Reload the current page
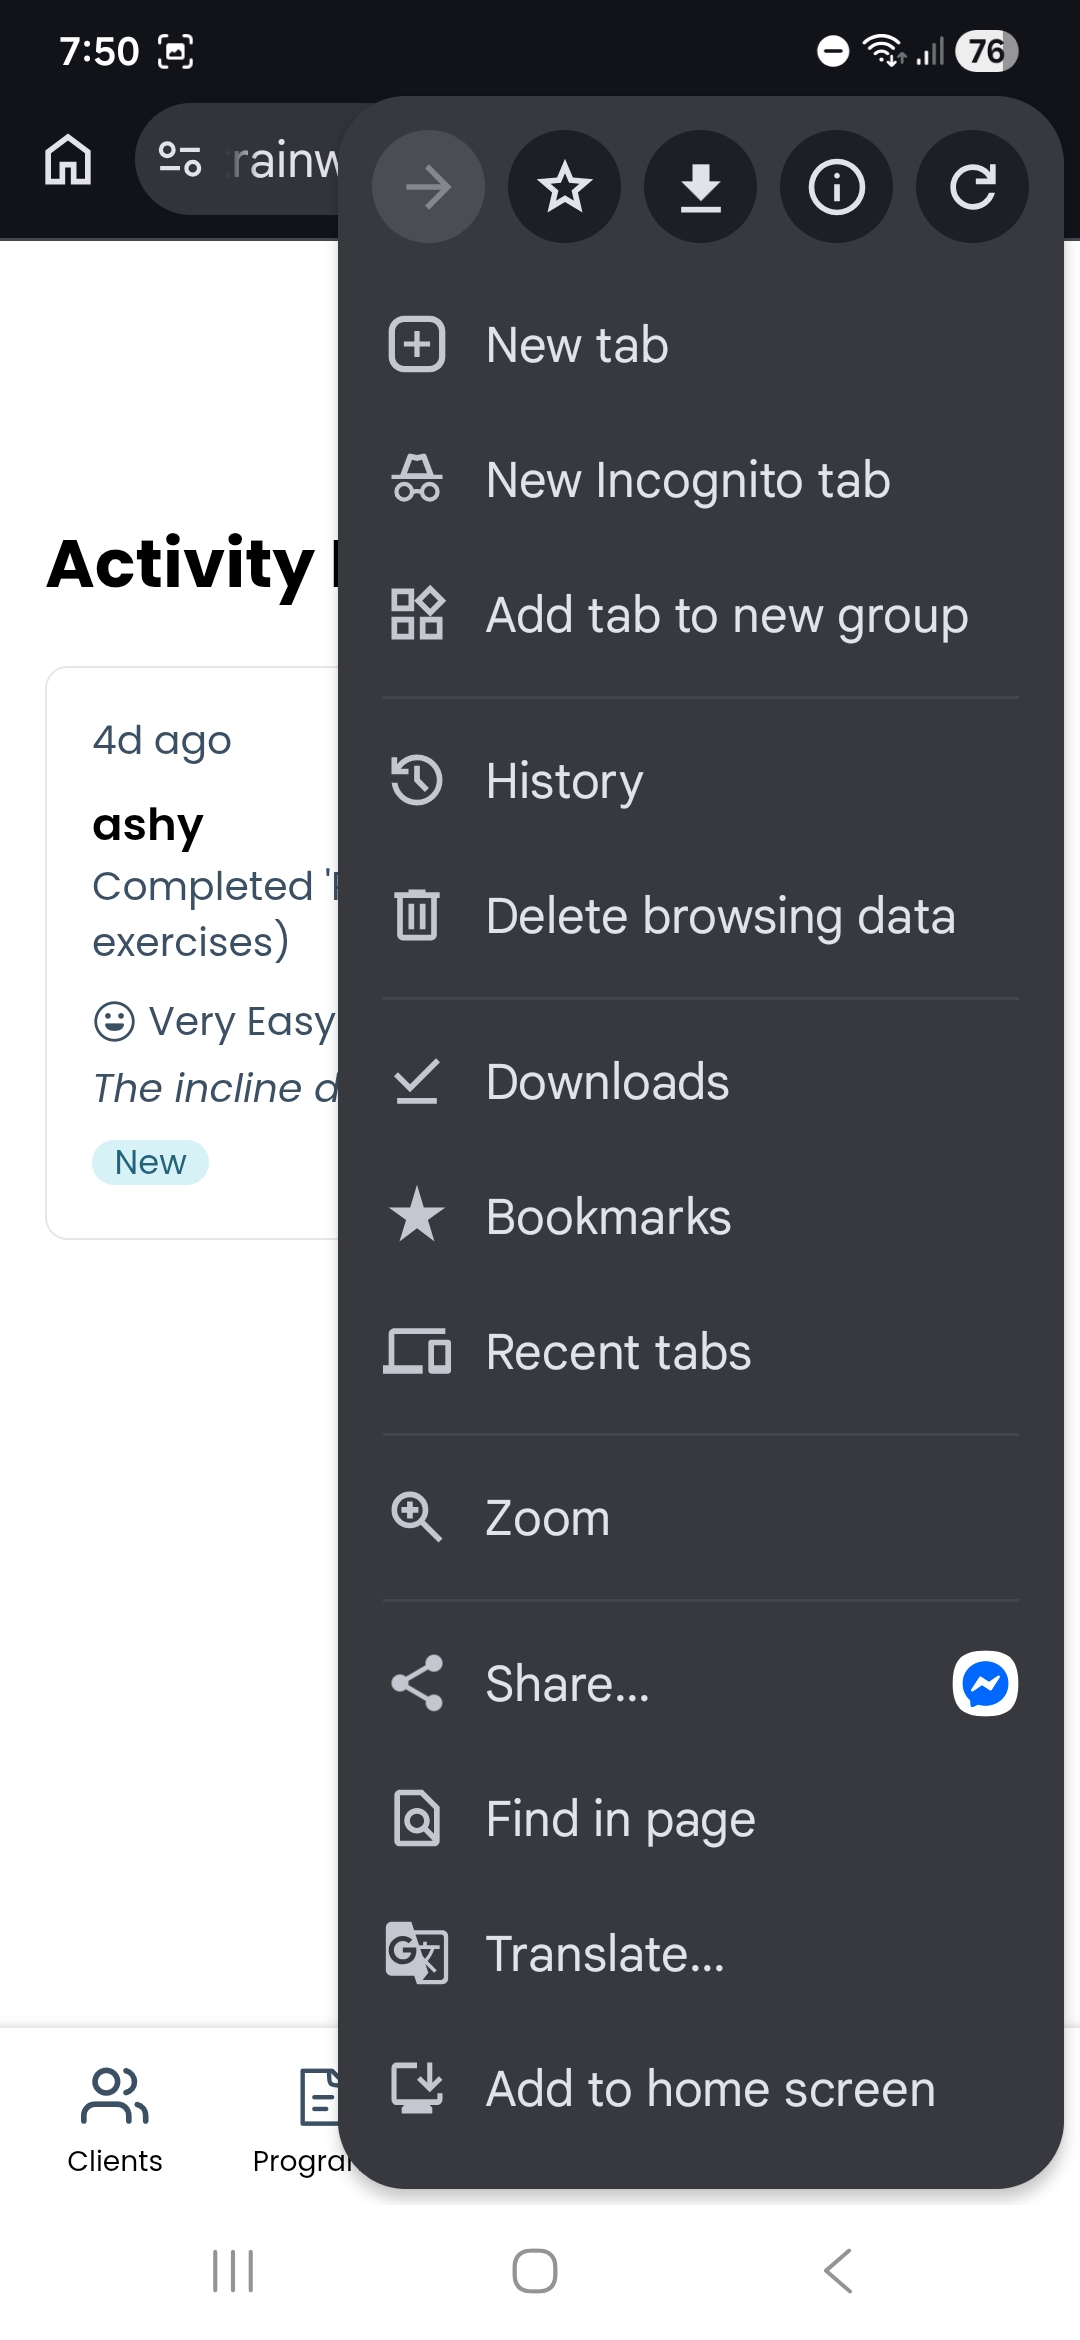Image resolution: width=1080 pixels, height=2340 pixels. point(971,187)
